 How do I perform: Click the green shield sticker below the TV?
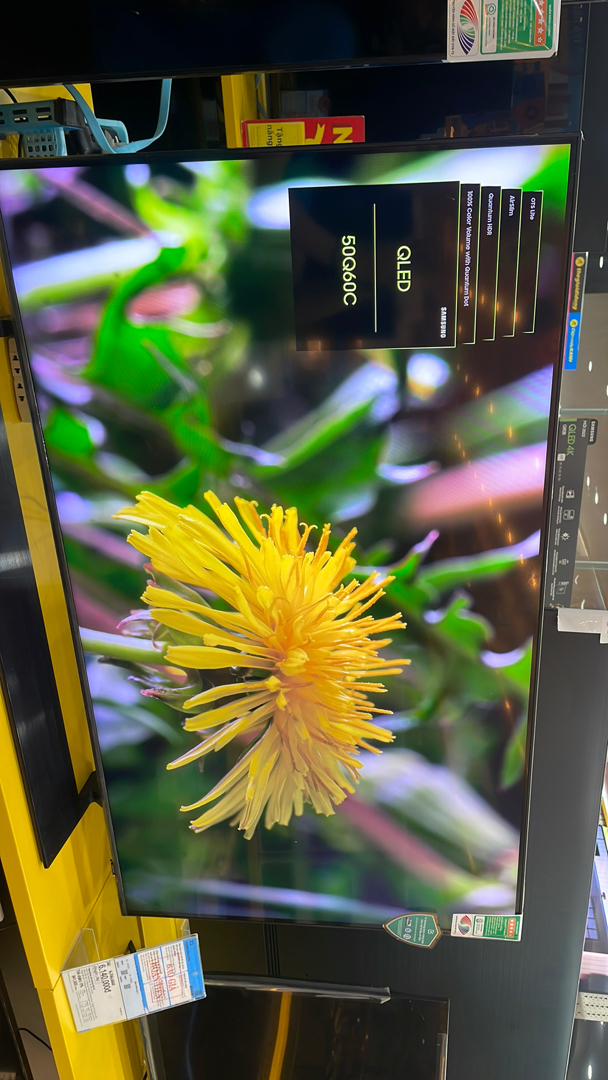pyautogui.click(x=412, y=930)
